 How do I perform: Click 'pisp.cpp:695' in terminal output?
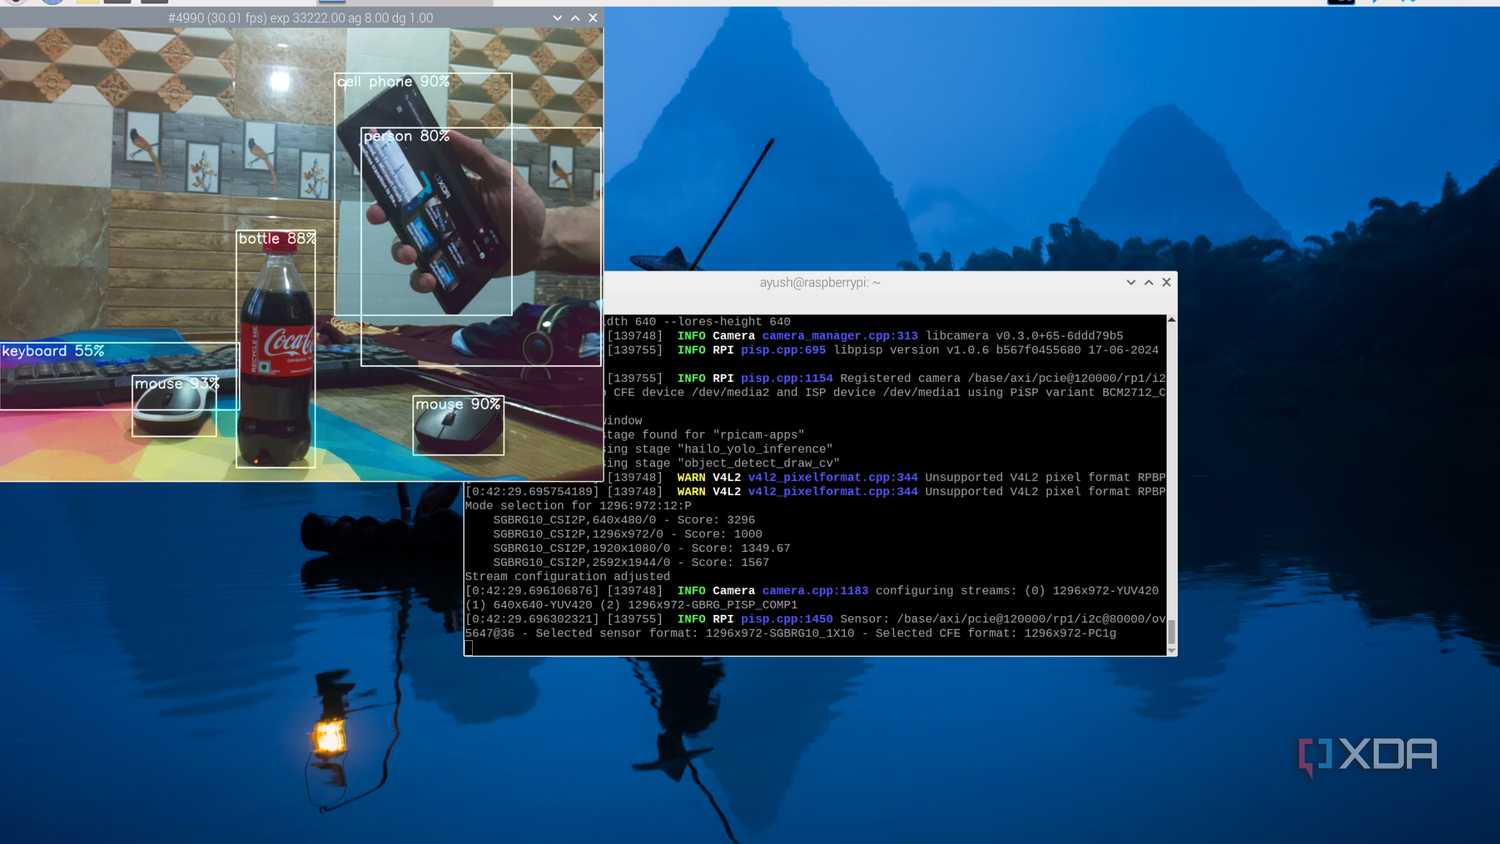(783, 350)
